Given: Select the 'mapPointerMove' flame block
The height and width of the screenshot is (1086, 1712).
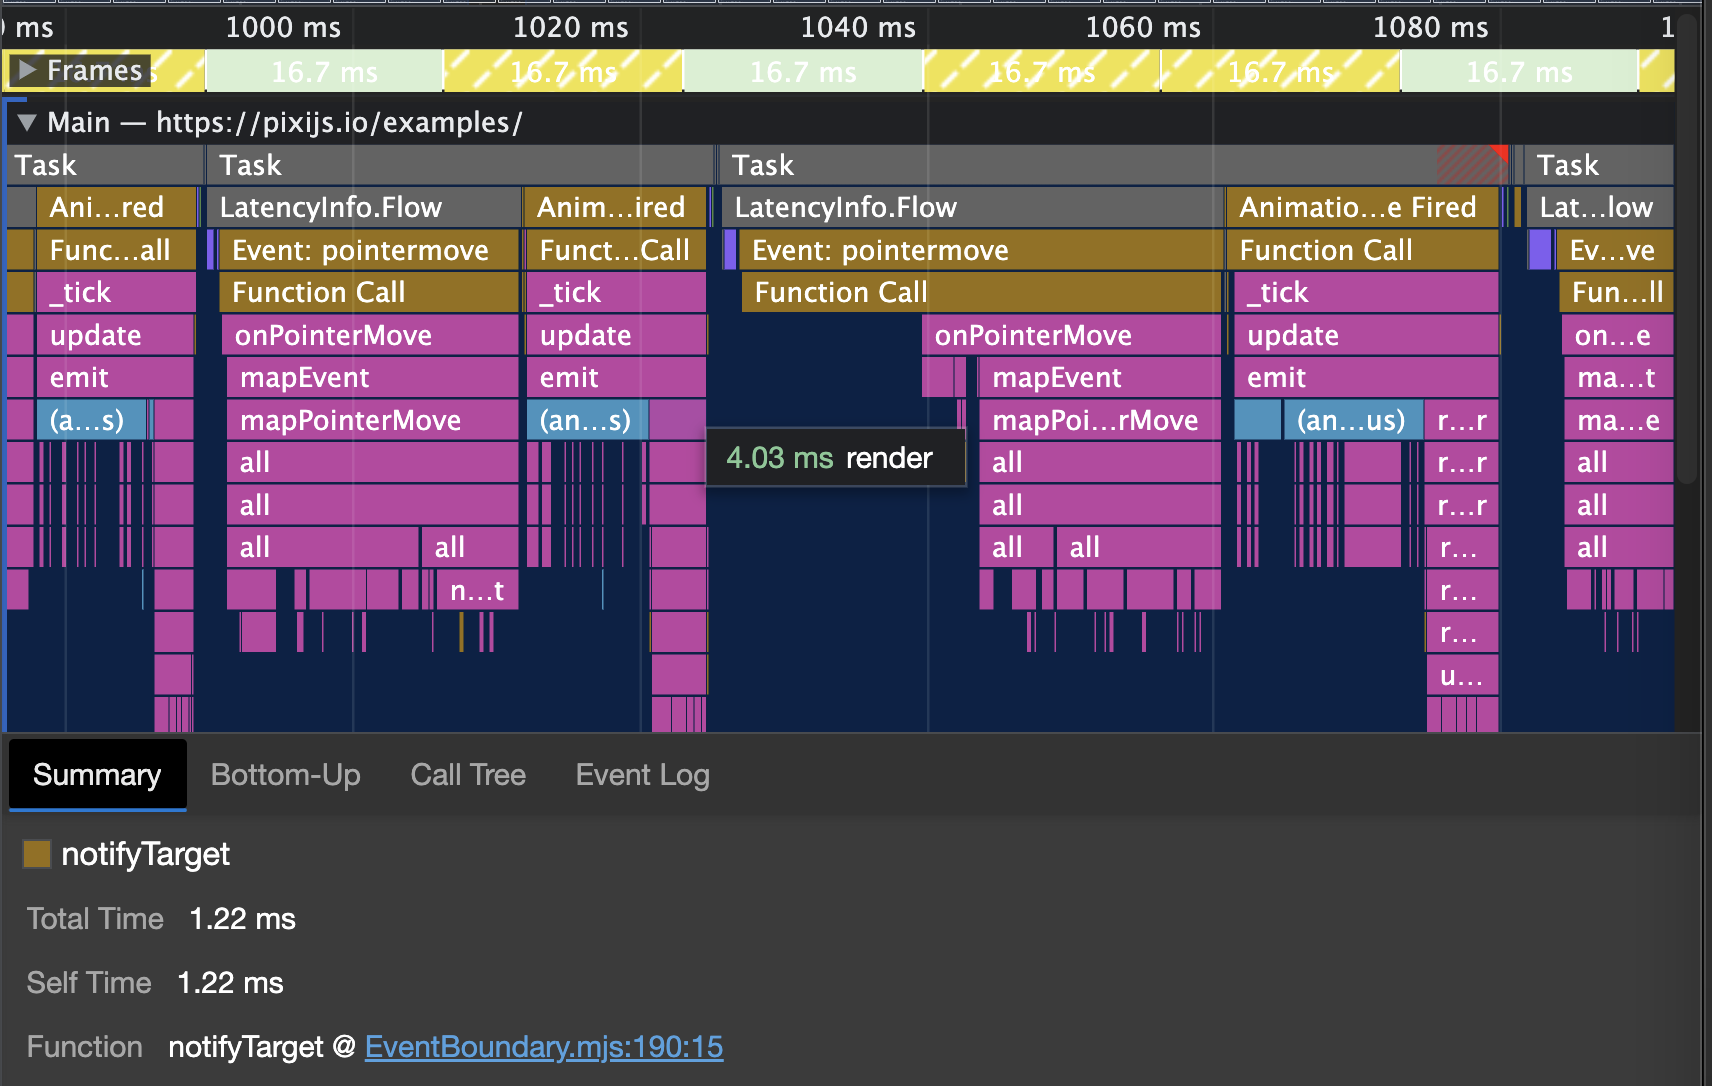Looking at the screenshot, I should [x=372, y=420].
